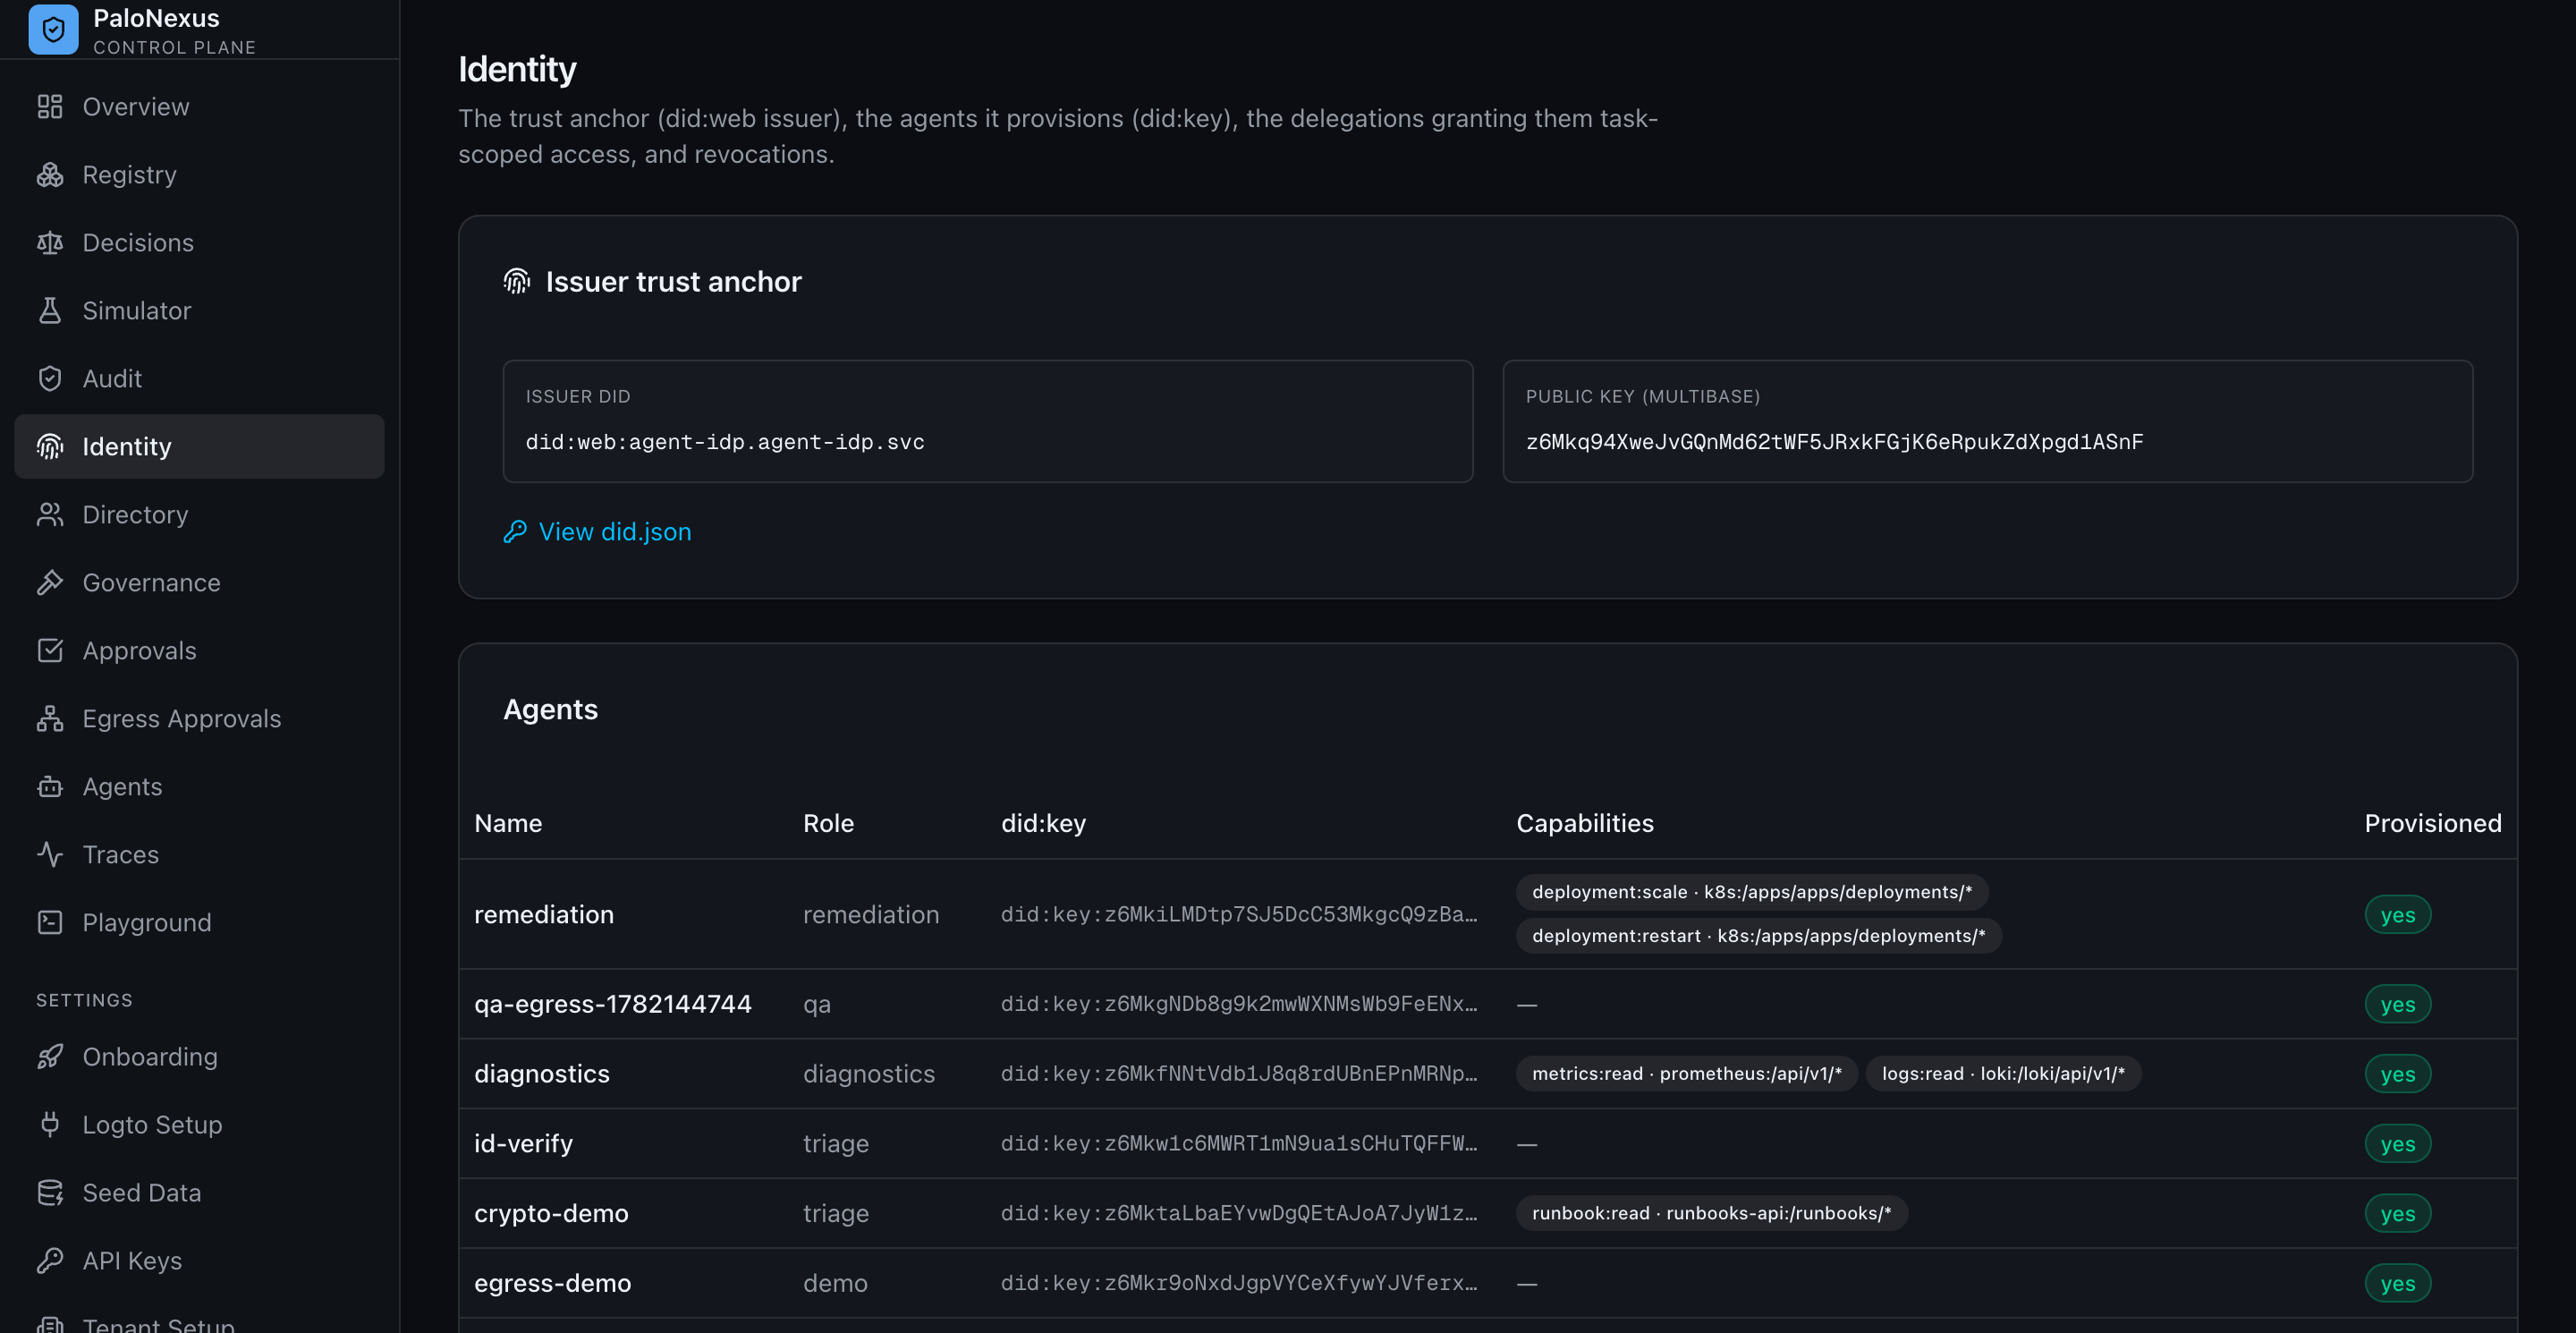
Task: Open Decisions in the sidebar
Action: click(x=199, y=243)
